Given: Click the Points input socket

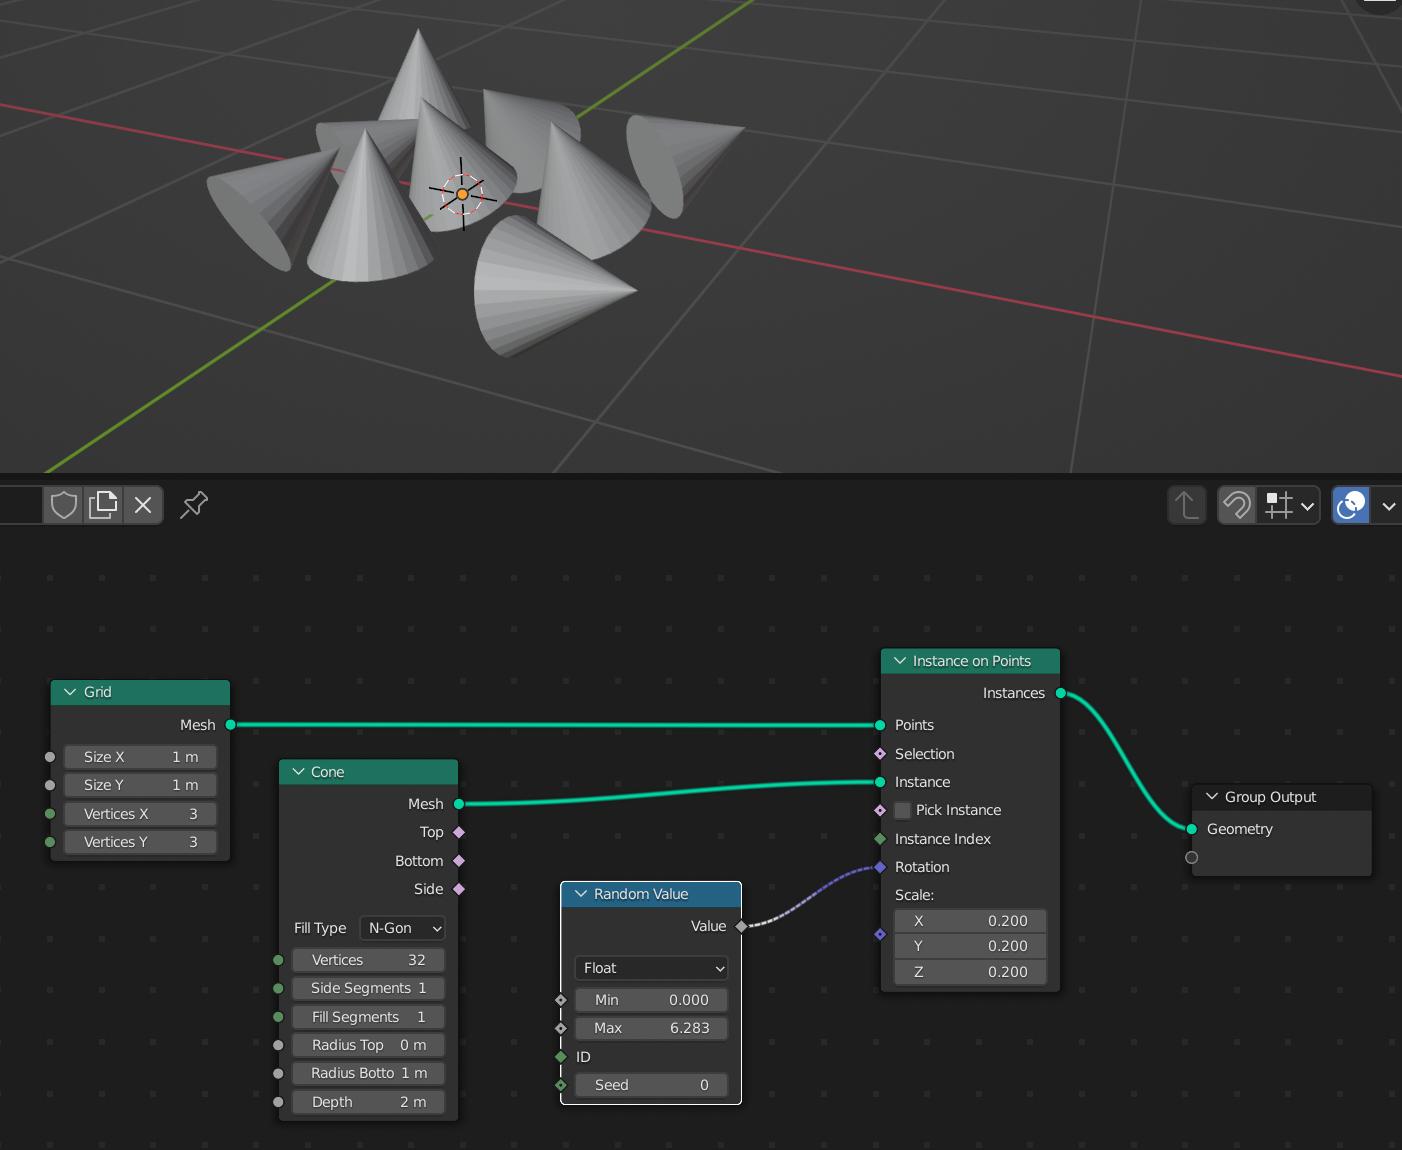Looking at the screenshot, I should (880, 725).
